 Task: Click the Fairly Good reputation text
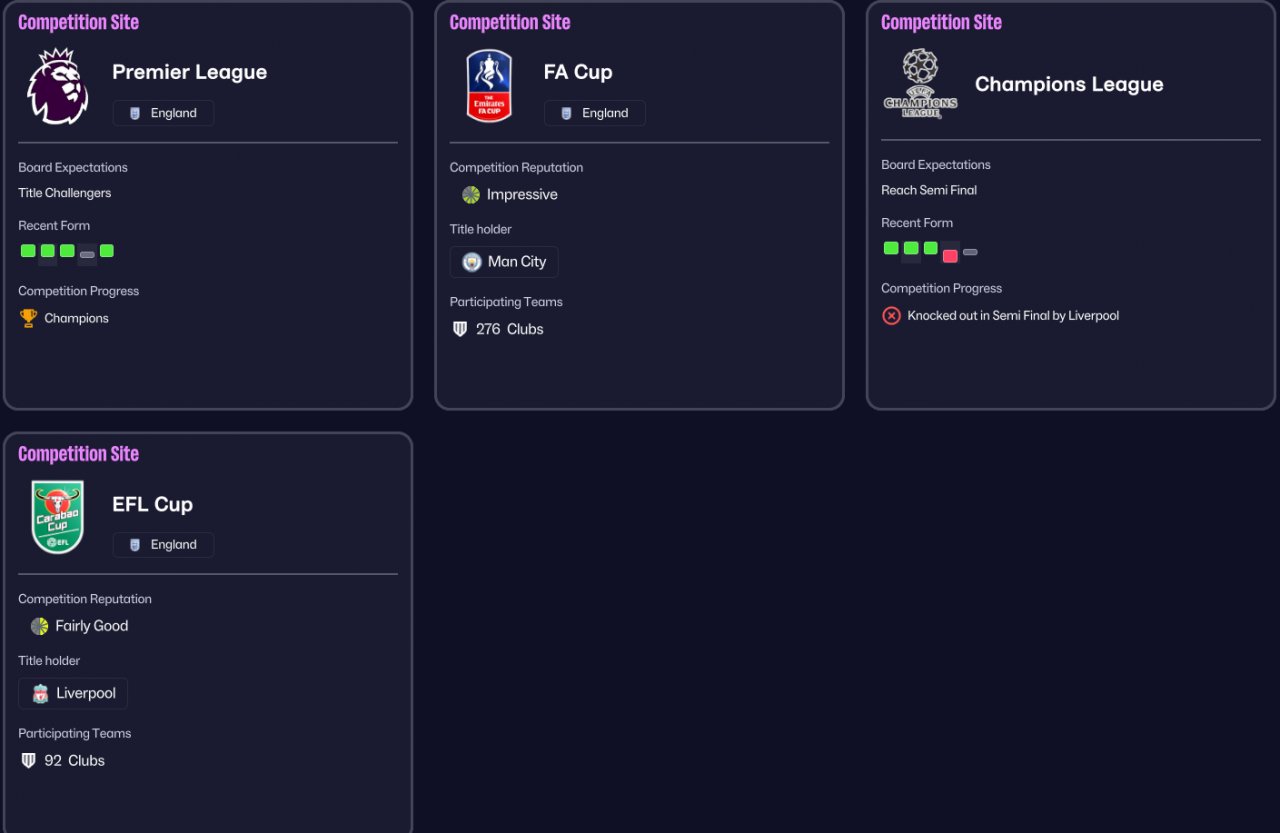point(92,626)
